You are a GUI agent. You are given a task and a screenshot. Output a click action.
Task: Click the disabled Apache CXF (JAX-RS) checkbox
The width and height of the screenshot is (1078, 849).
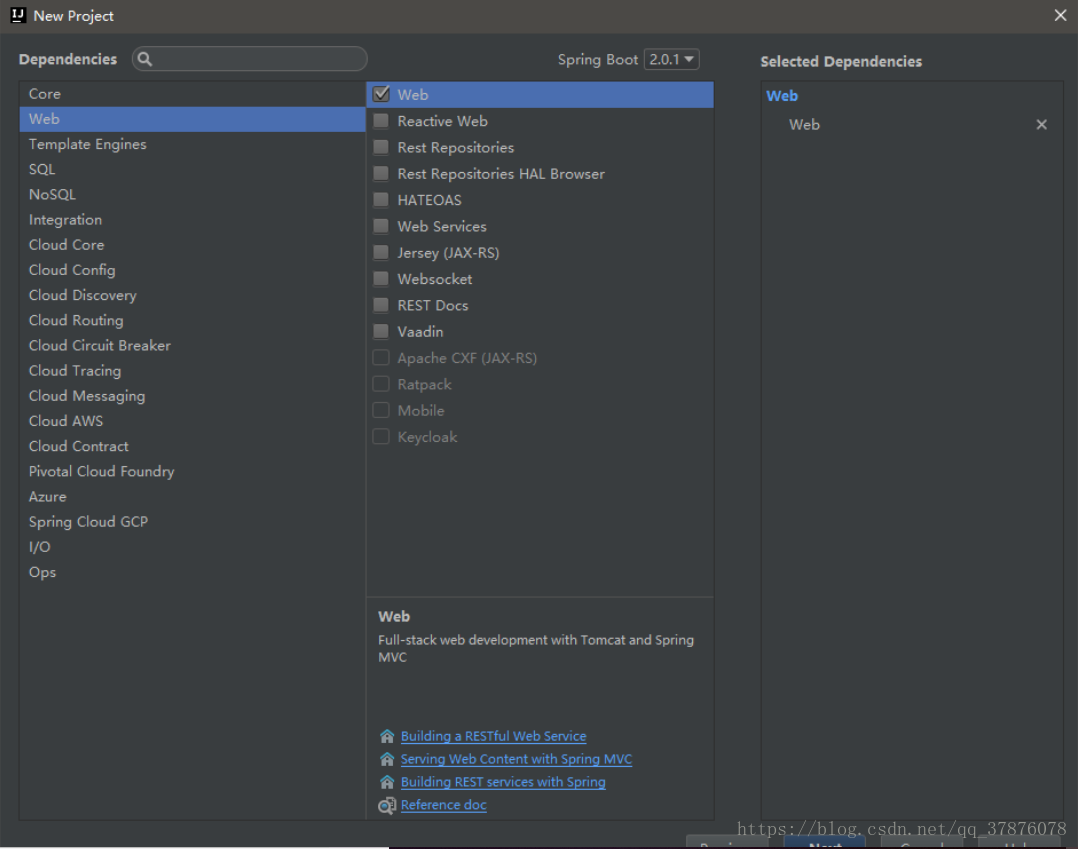[381, 357]
